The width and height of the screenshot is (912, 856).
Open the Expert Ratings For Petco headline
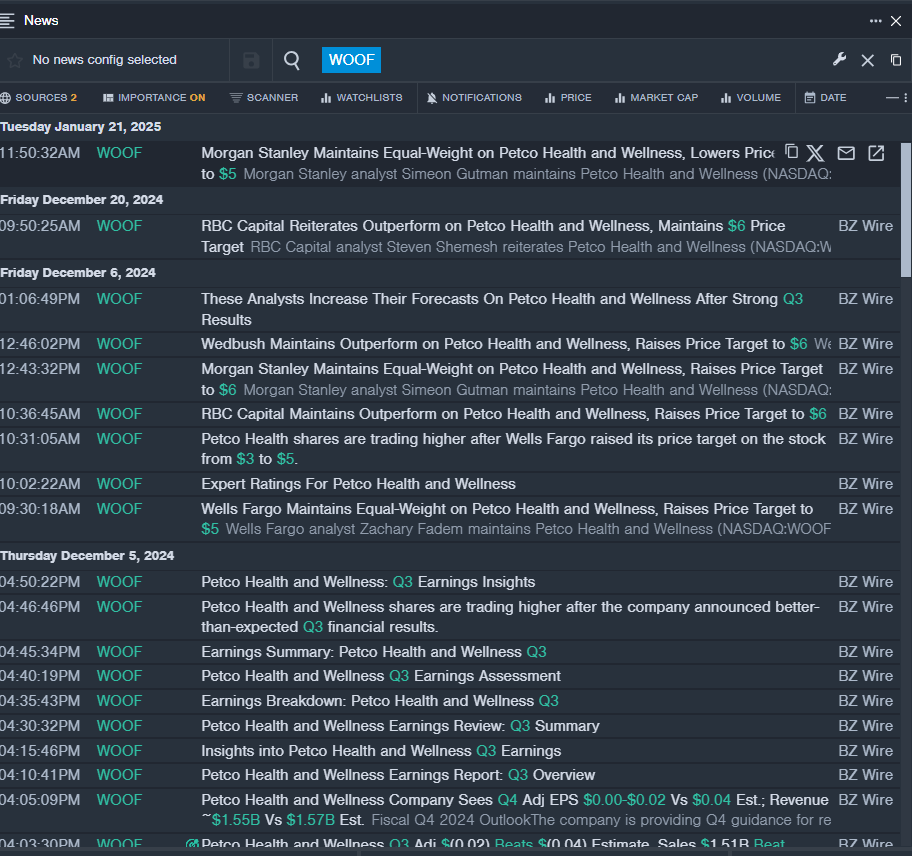coord(358,484)
